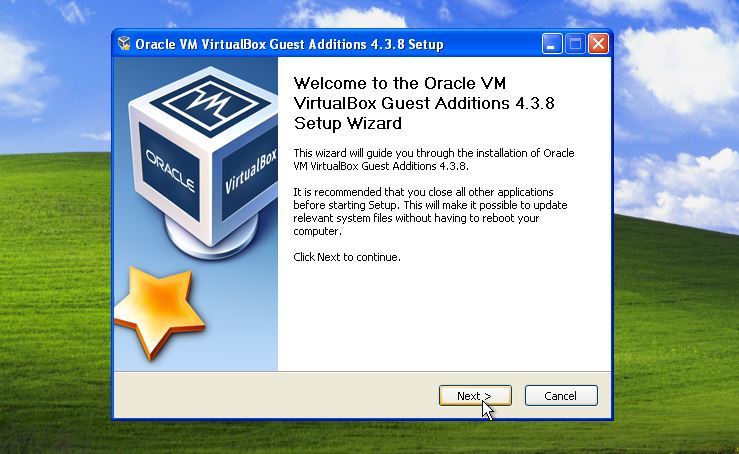Click the 'Welcome to the Oracle VM' heading

click(424, 103)
